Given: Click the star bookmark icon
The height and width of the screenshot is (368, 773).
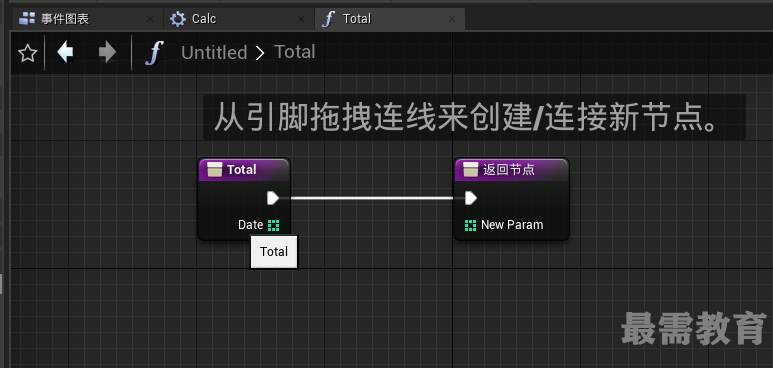Looking at the screenshot, I should (x=28, y=53).
